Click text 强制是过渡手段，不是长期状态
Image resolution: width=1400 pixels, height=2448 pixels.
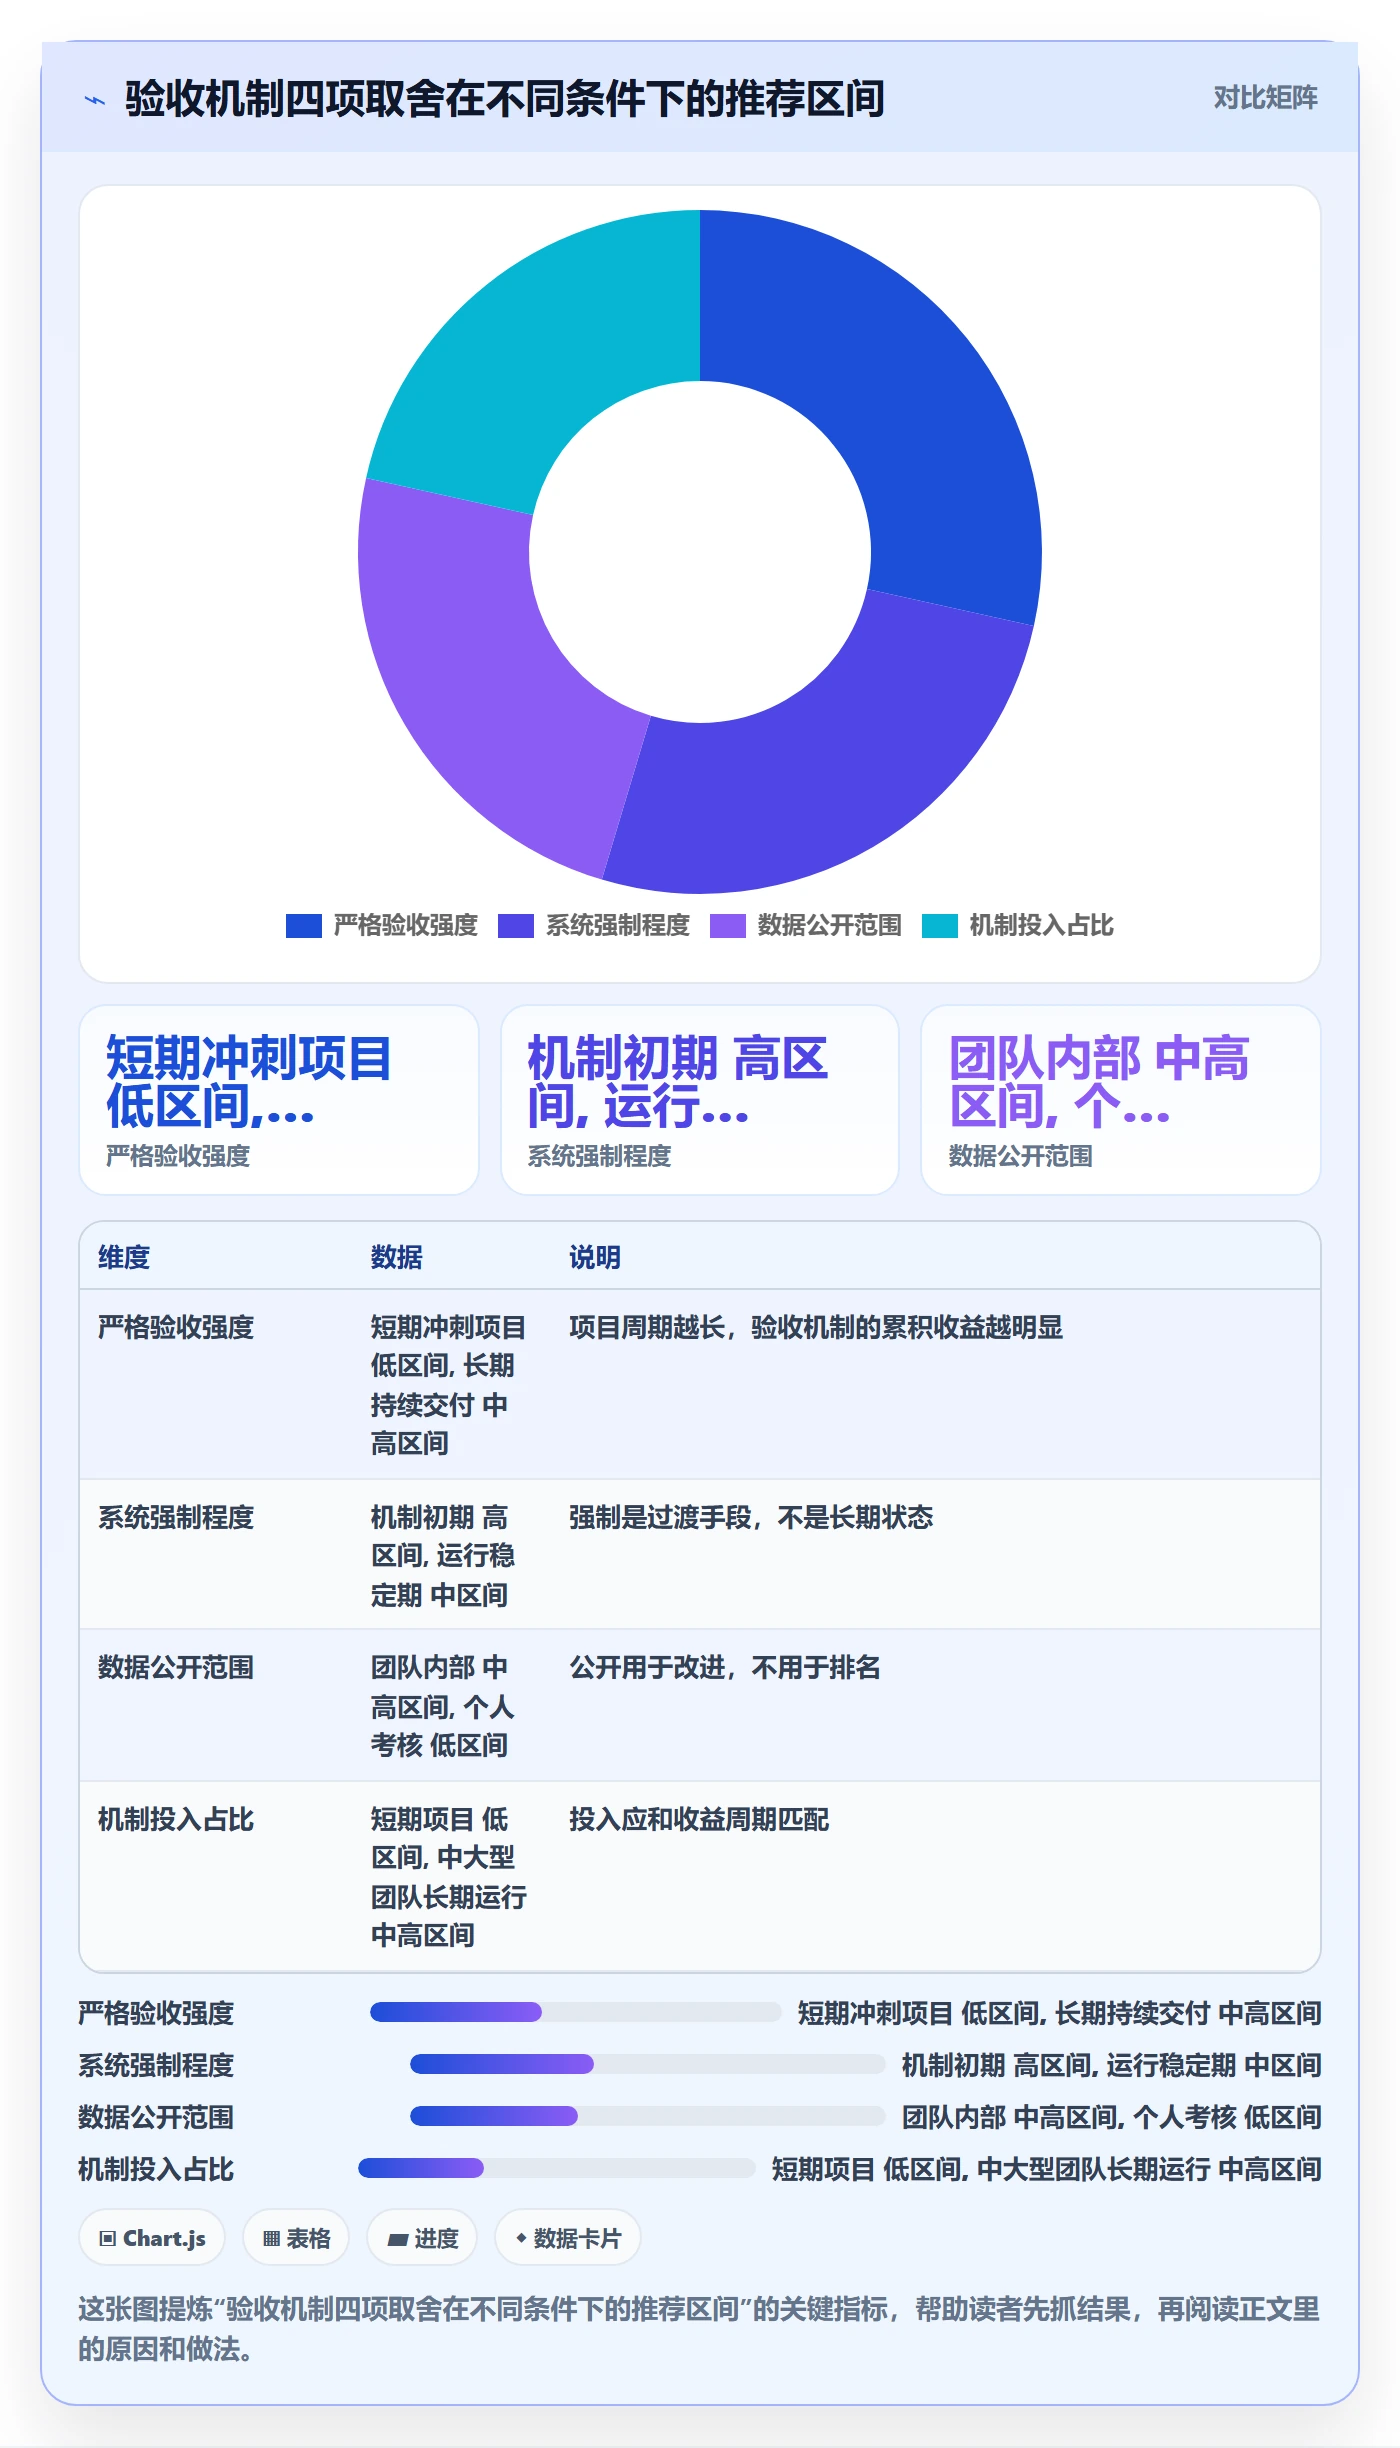751,1517
